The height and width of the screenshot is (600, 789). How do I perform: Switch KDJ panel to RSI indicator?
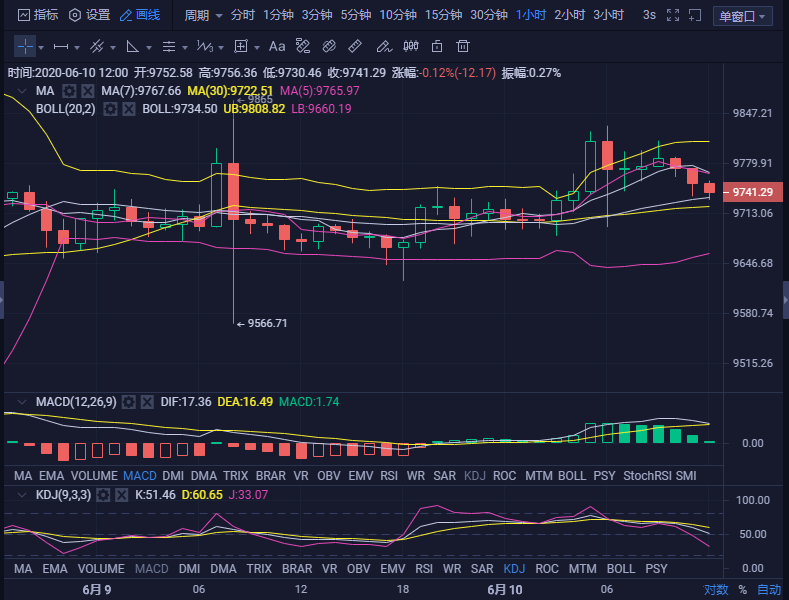click(424, 569)
